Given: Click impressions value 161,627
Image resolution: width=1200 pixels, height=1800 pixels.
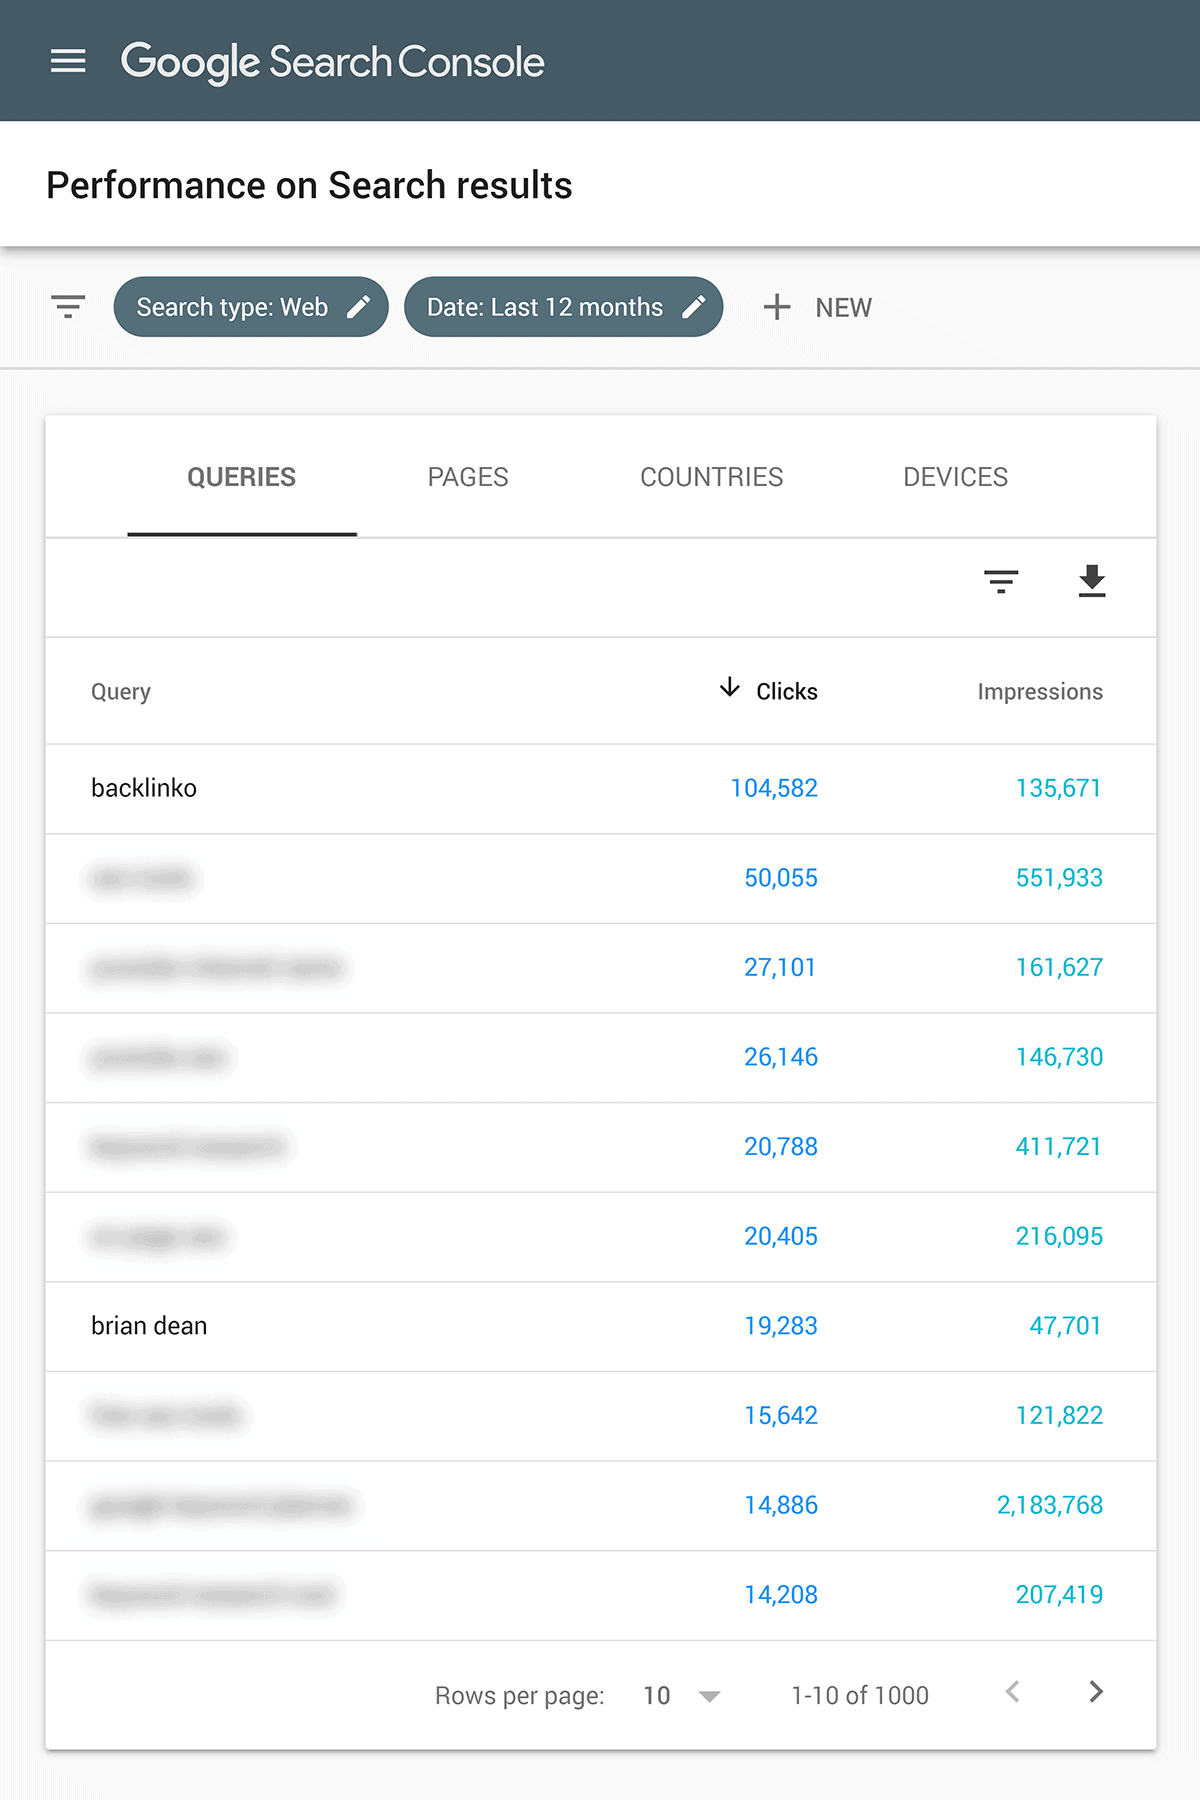Looking at the screenshot, I should [1059, 967].
